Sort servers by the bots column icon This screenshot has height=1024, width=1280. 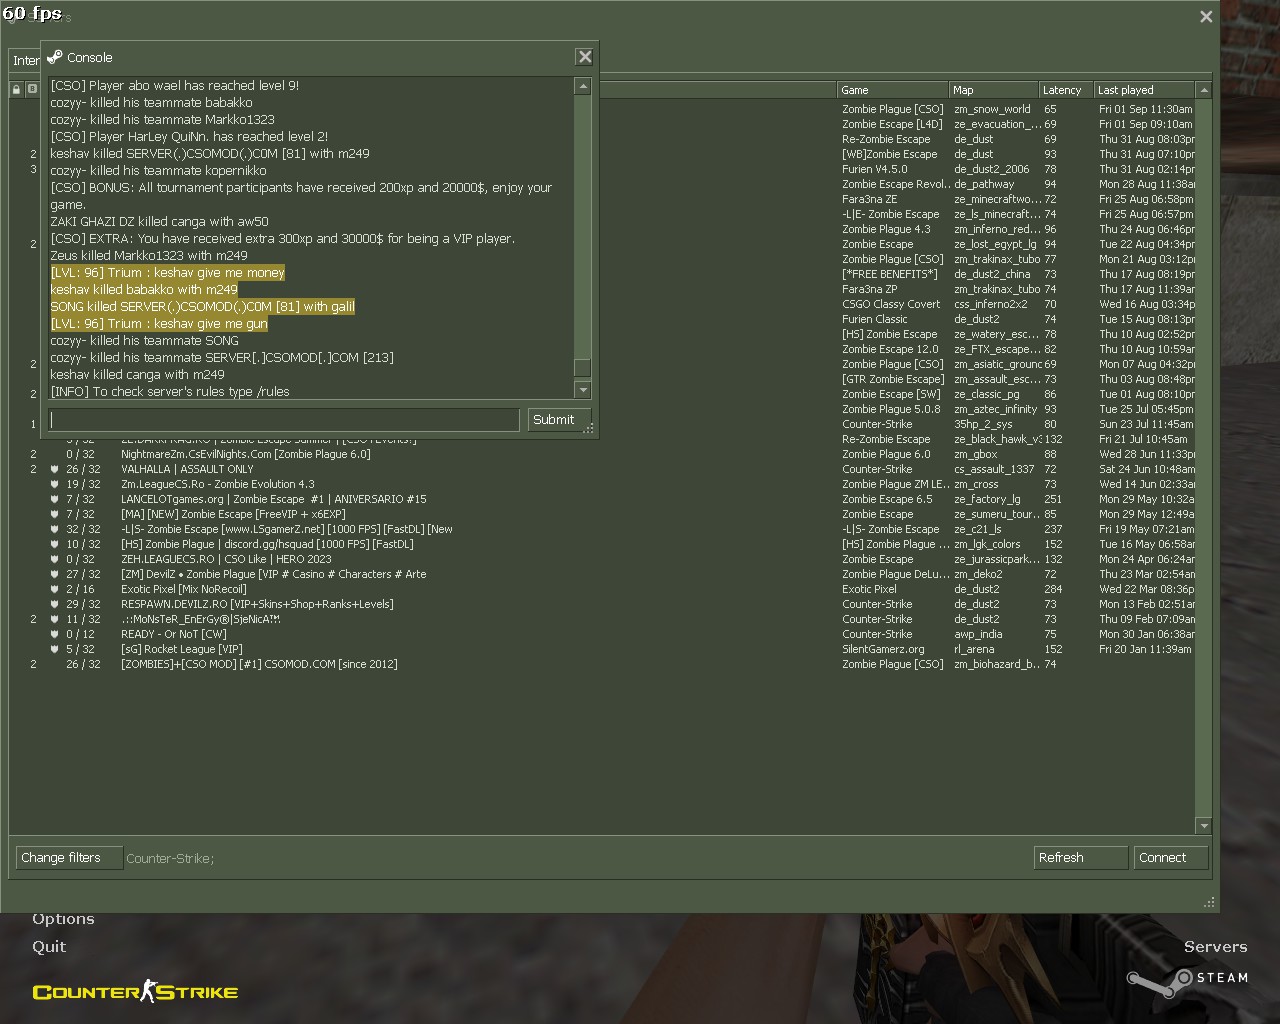(x=32, y=90)
